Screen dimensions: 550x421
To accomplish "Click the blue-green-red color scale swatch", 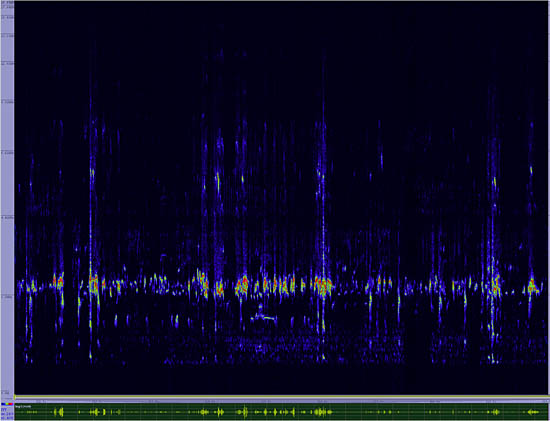I will coord(7,405).
